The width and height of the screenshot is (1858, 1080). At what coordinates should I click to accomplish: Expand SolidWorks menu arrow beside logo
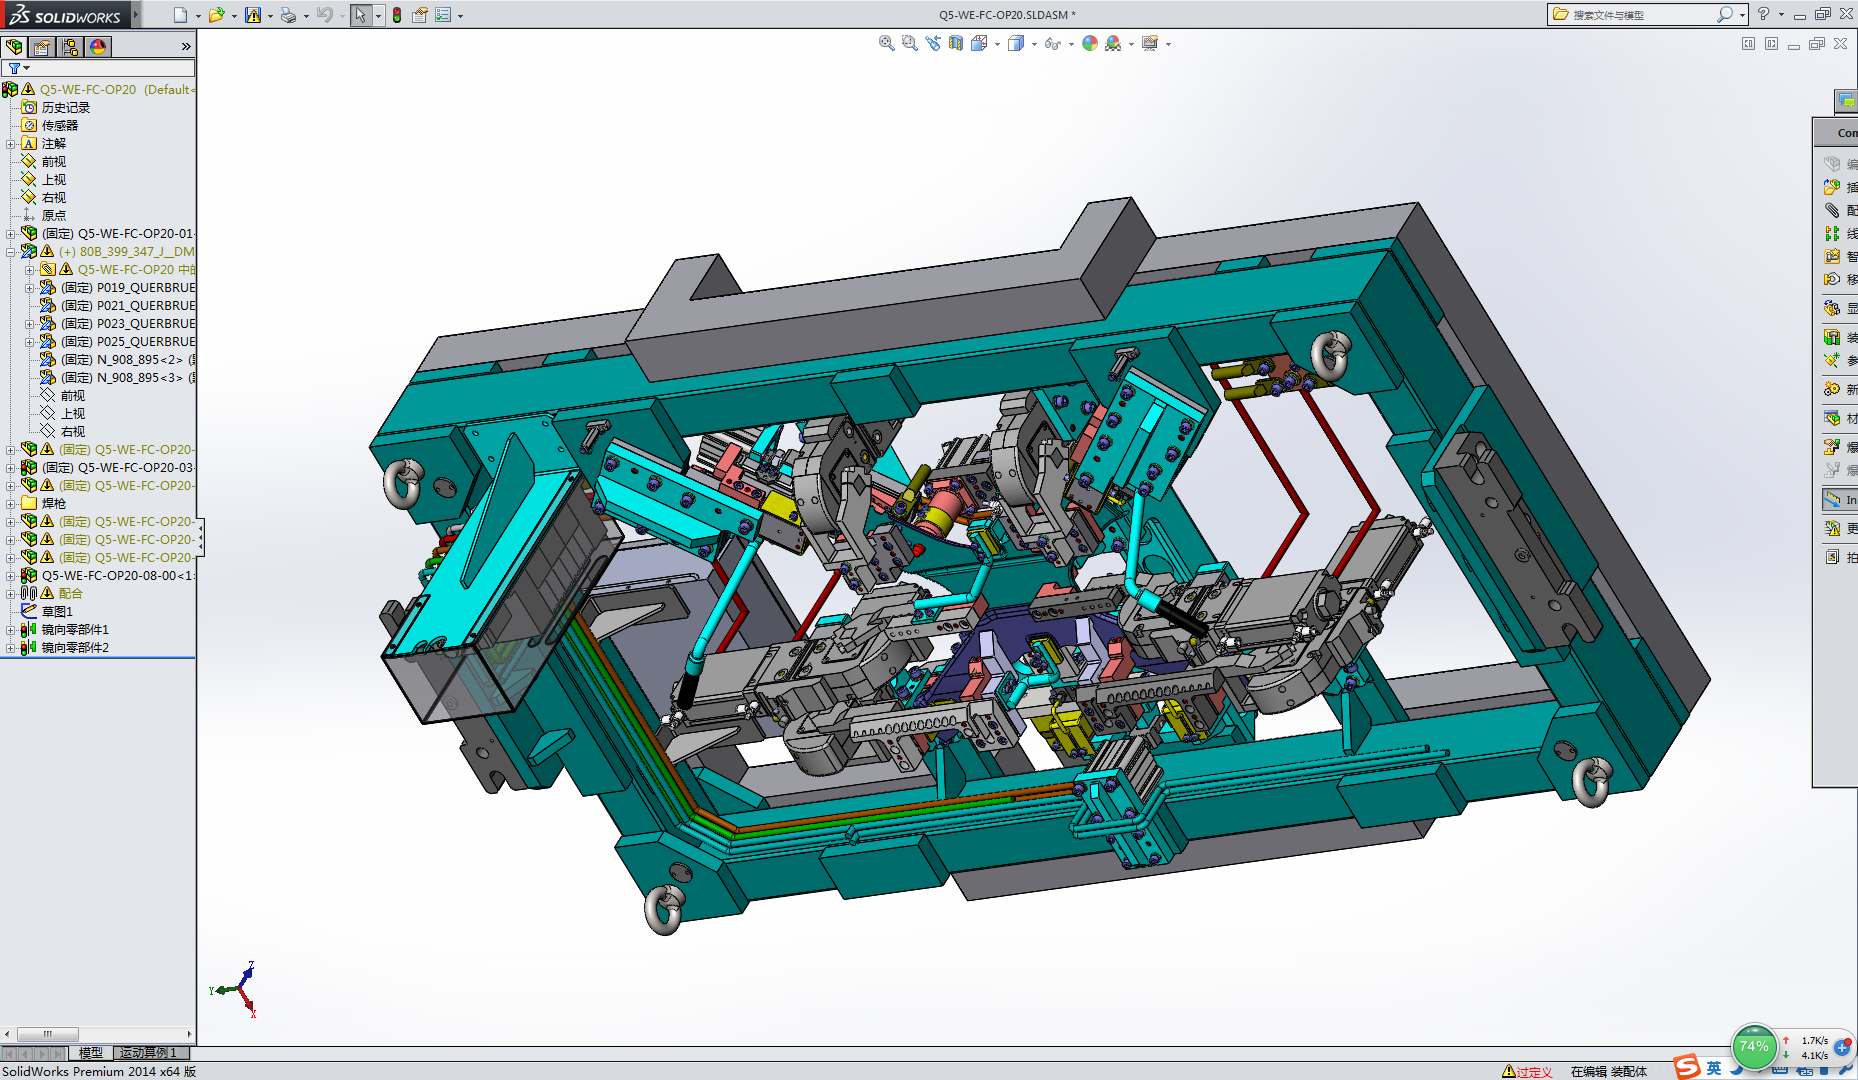136,15
